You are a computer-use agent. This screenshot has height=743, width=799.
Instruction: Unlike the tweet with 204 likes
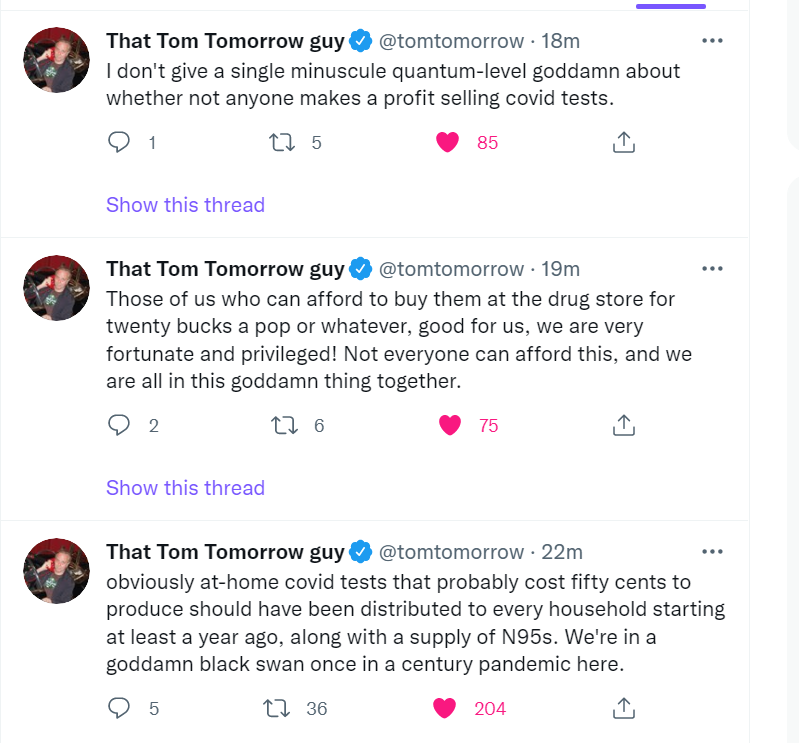pos(445,709)
